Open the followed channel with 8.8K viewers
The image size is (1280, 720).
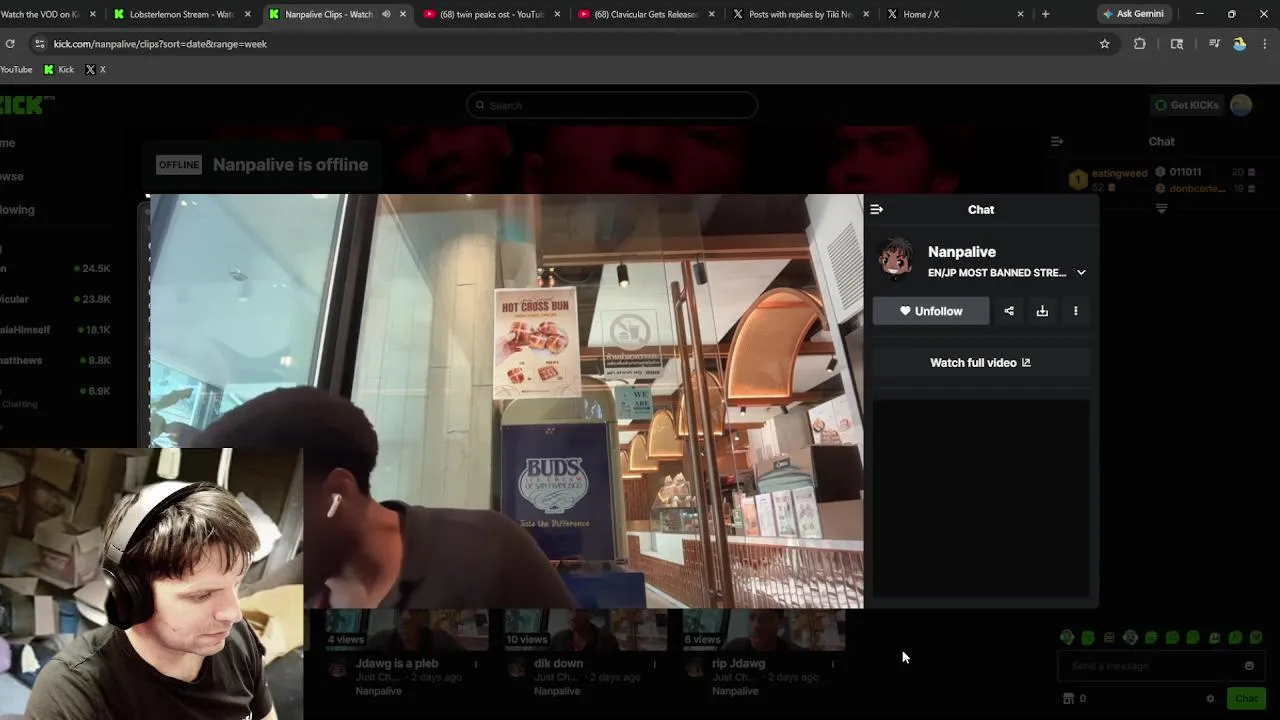pyautogui.click(x=57, y=360)
